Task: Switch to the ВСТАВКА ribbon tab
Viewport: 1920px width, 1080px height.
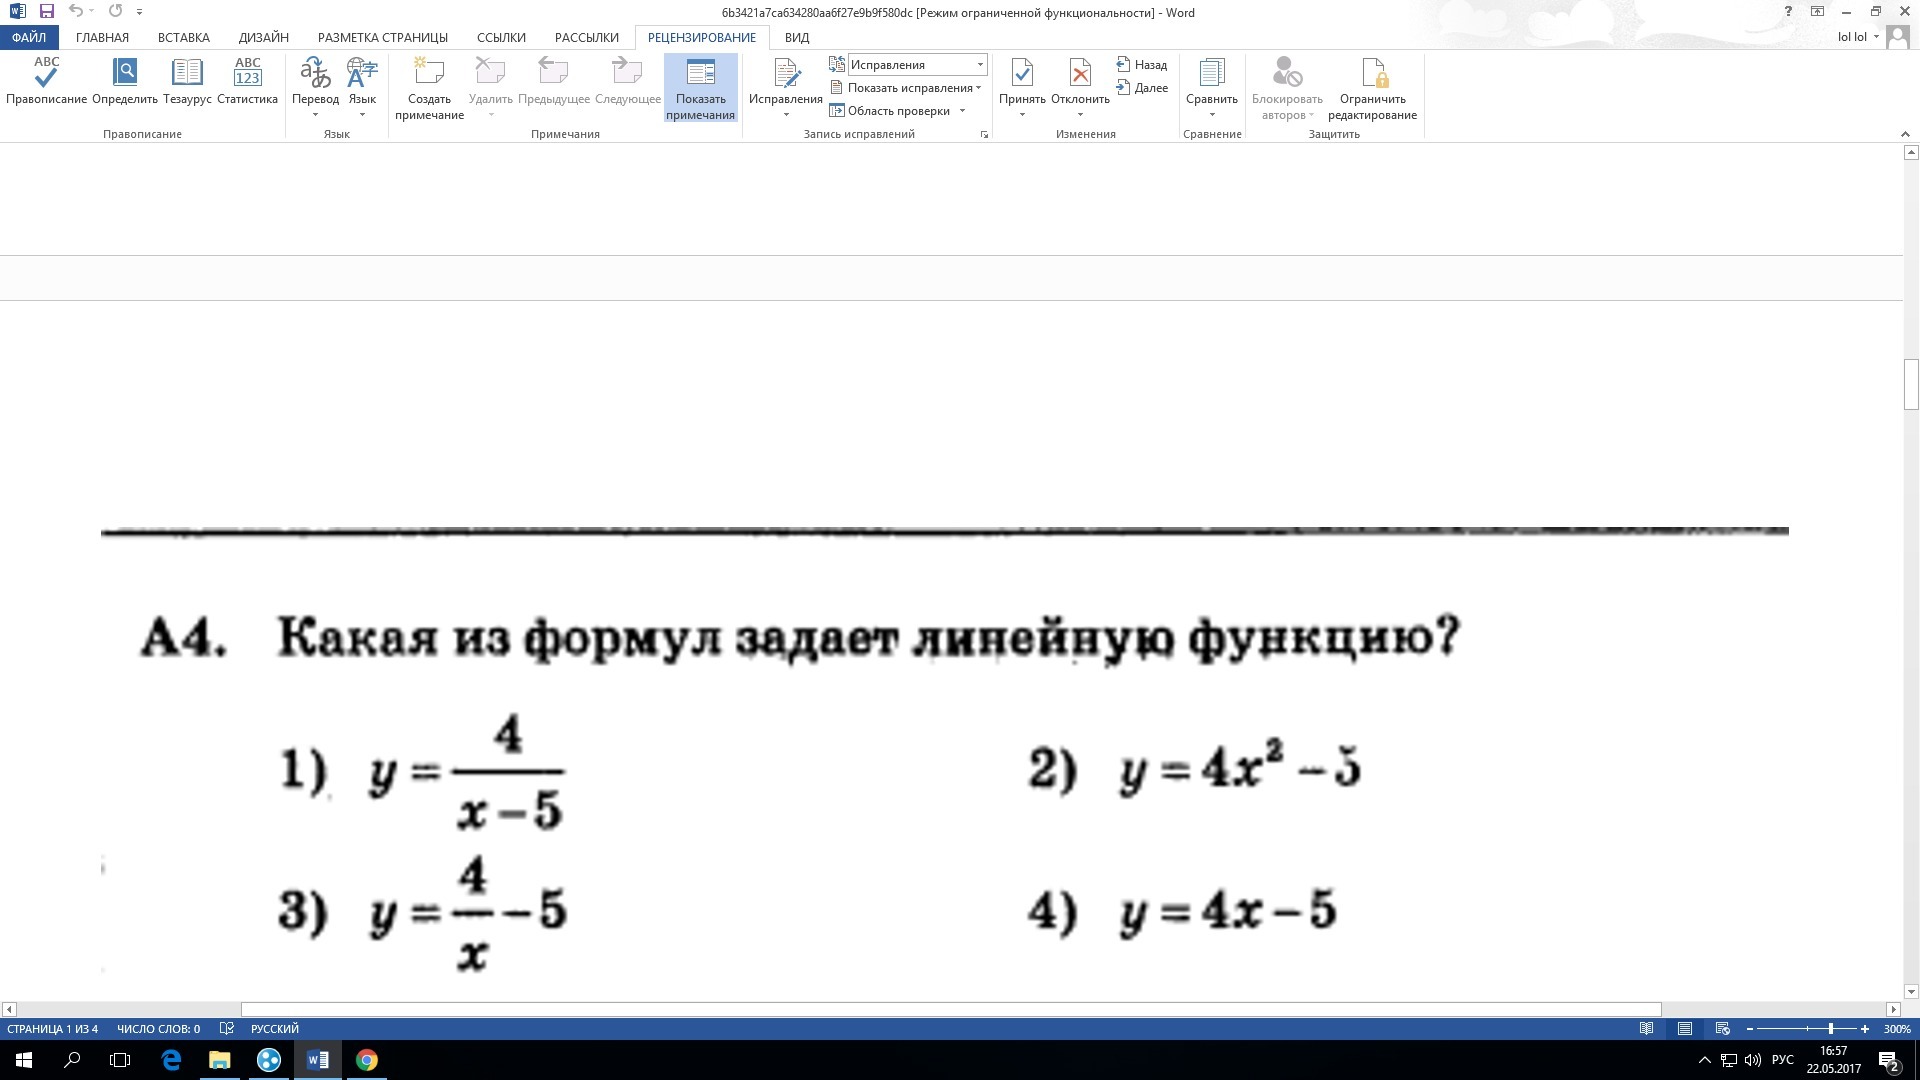Action: click(x=183, y=37)
